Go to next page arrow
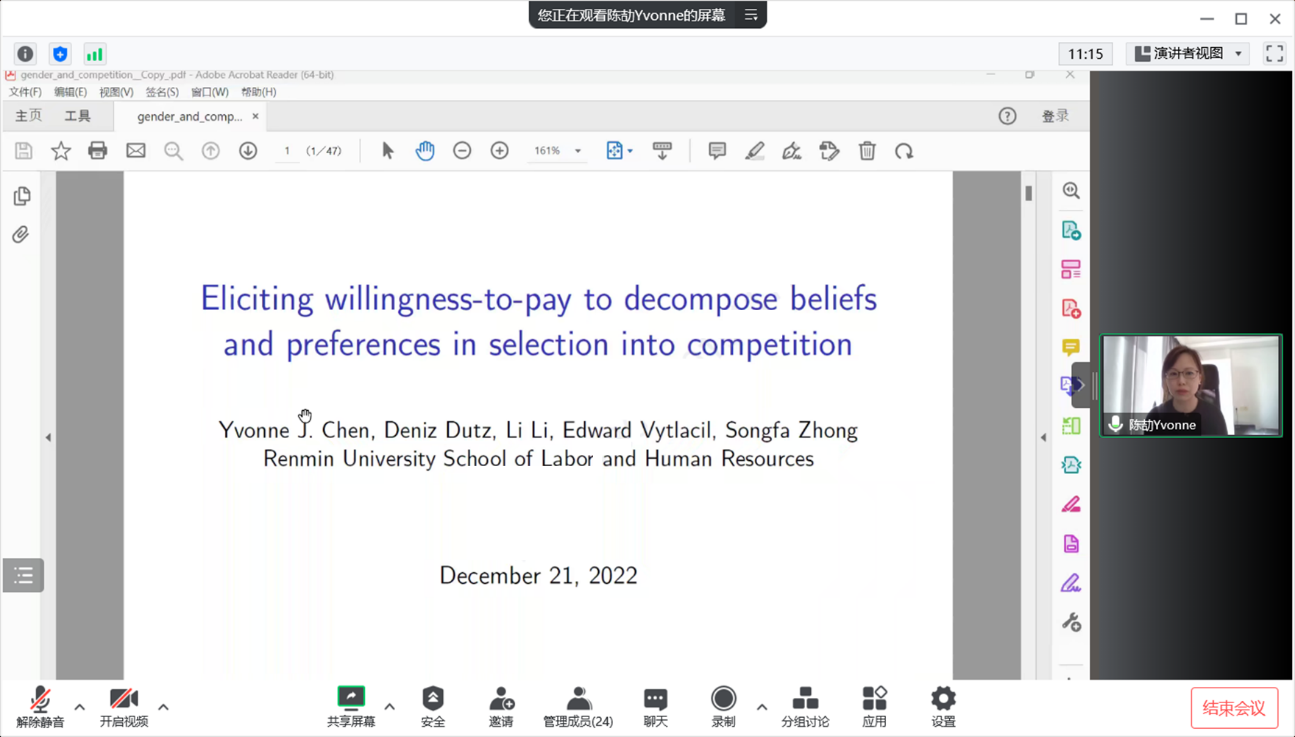The image size is (1295, 737). click(248, 151)
